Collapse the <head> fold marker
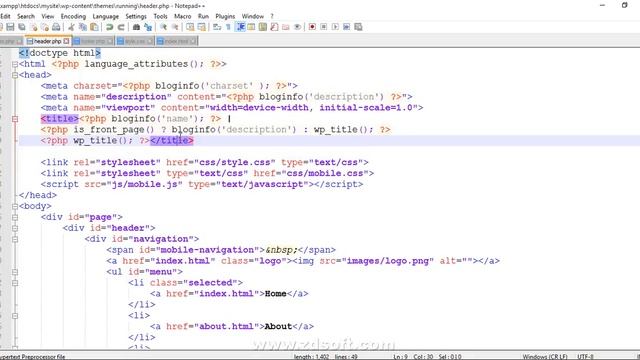The image size is (640, 360). tap(15, 75)
